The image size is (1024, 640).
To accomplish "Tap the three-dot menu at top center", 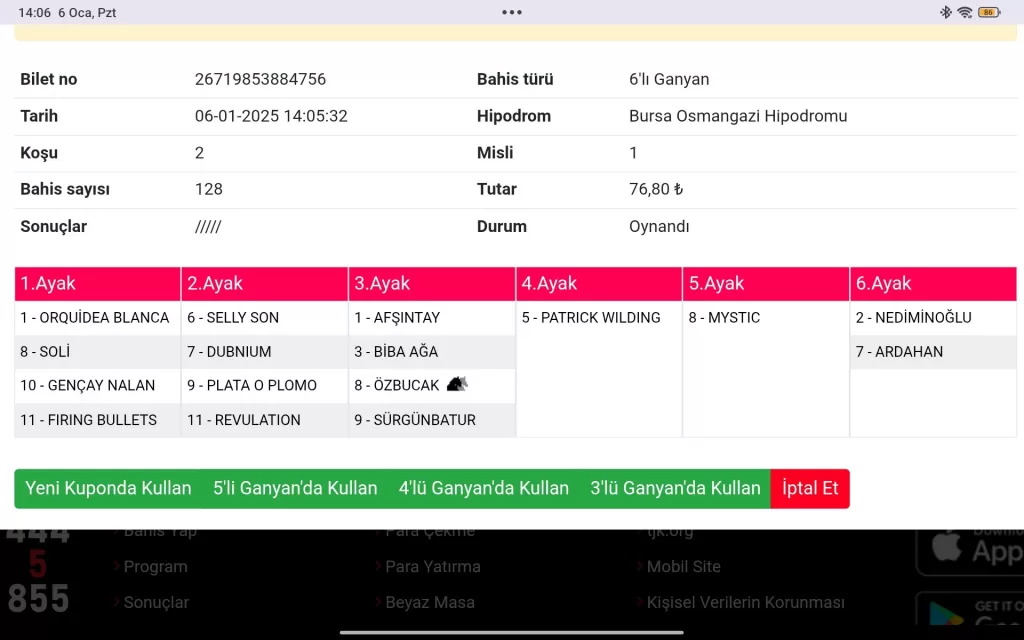I will [x=512, y=12].
